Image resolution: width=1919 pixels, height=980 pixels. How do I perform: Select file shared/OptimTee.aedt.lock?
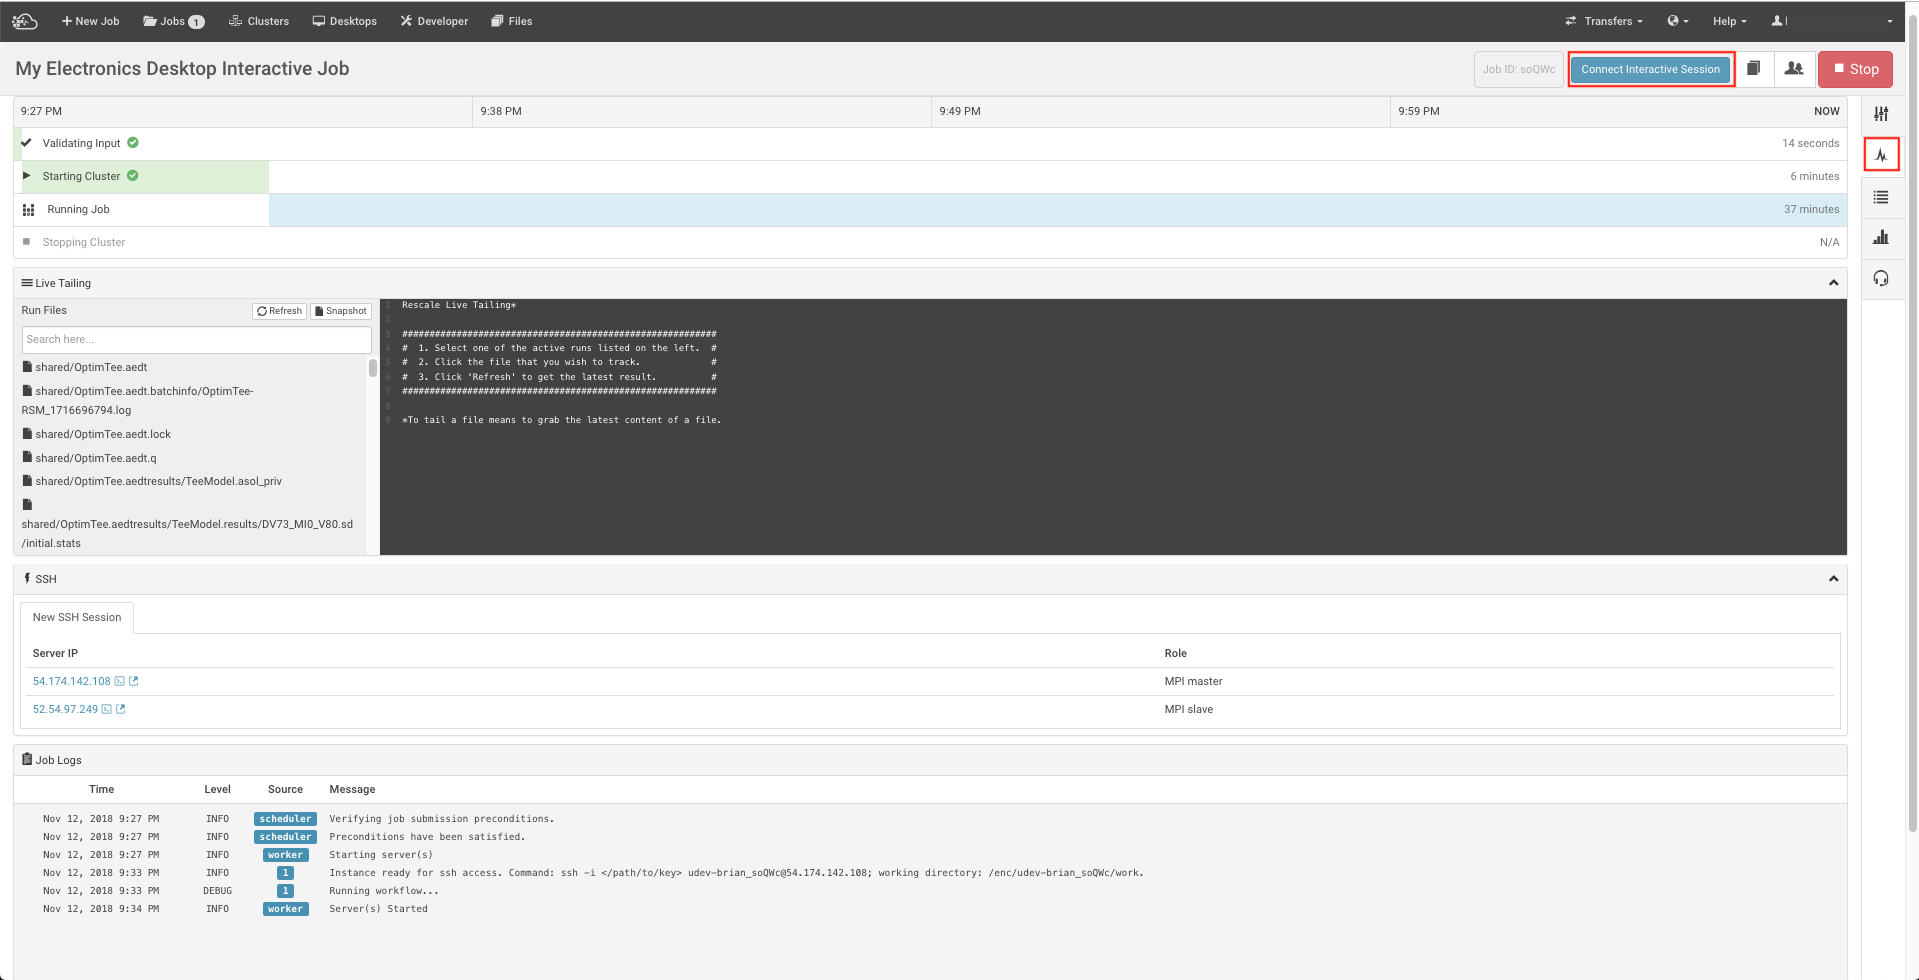pos(97,434)
